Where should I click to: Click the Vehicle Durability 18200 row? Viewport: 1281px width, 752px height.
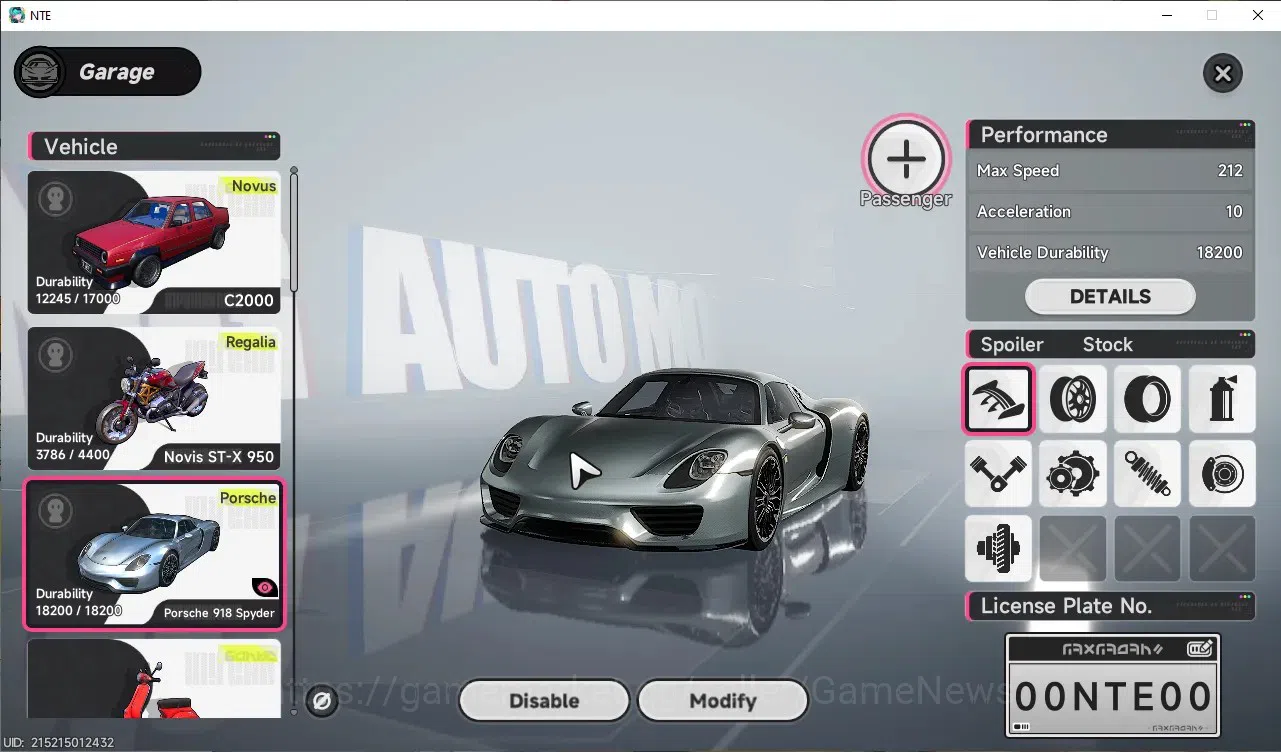coord(1110,253)
